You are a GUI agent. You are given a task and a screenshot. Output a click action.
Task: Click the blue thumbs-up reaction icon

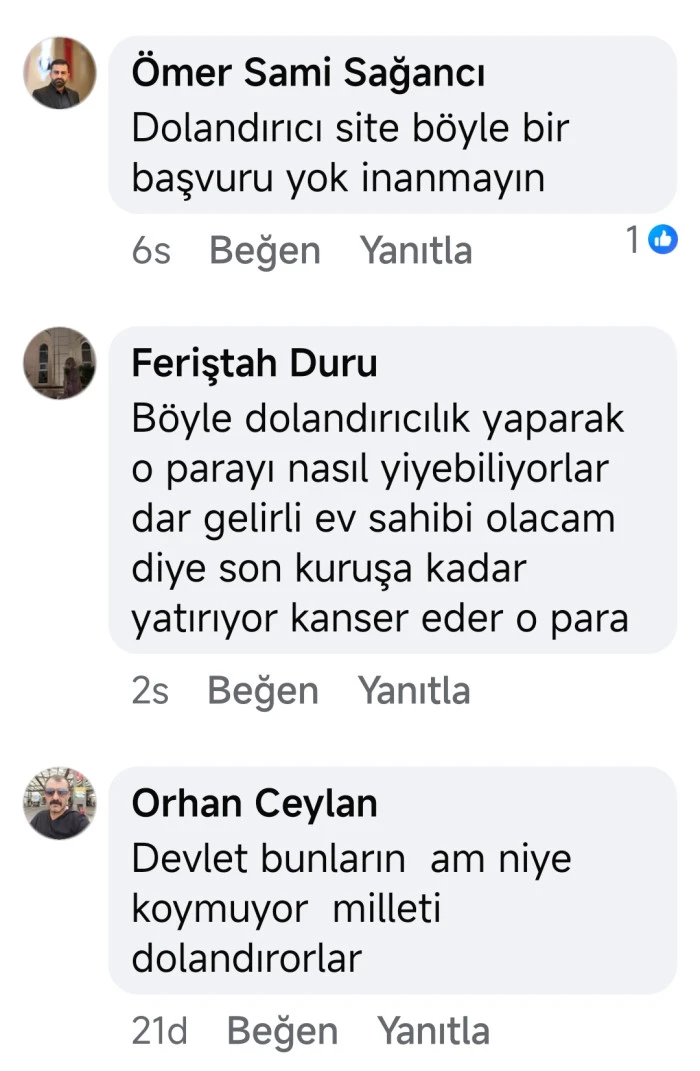tap(663, 239)
